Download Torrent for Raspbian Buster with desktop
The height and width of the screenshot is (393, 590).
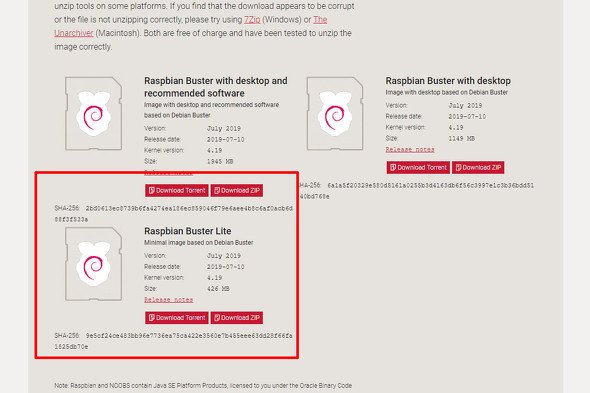418,168
